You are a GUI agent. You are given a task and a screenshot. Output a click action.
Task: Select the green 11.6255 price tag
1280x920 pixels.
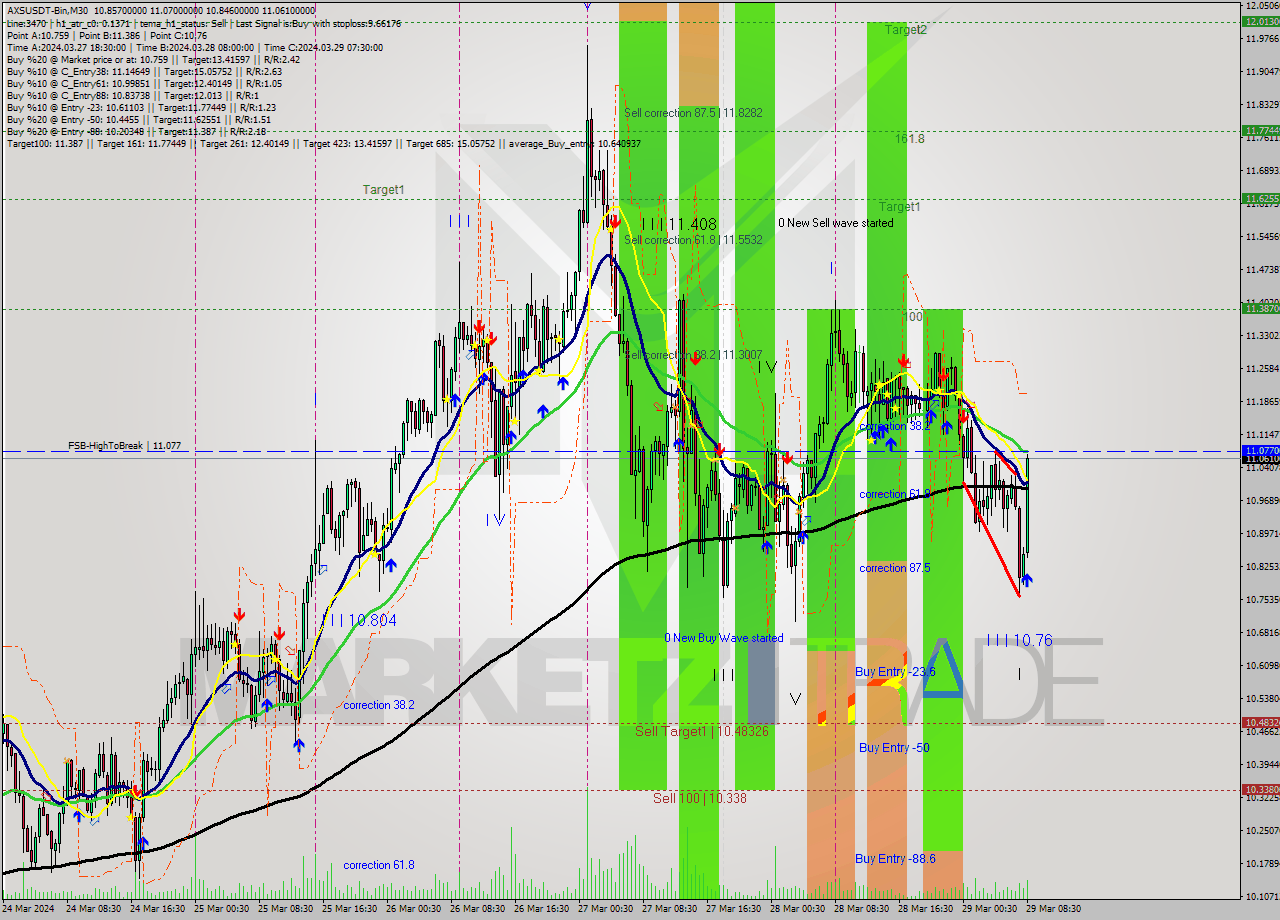click(1260, 199)
